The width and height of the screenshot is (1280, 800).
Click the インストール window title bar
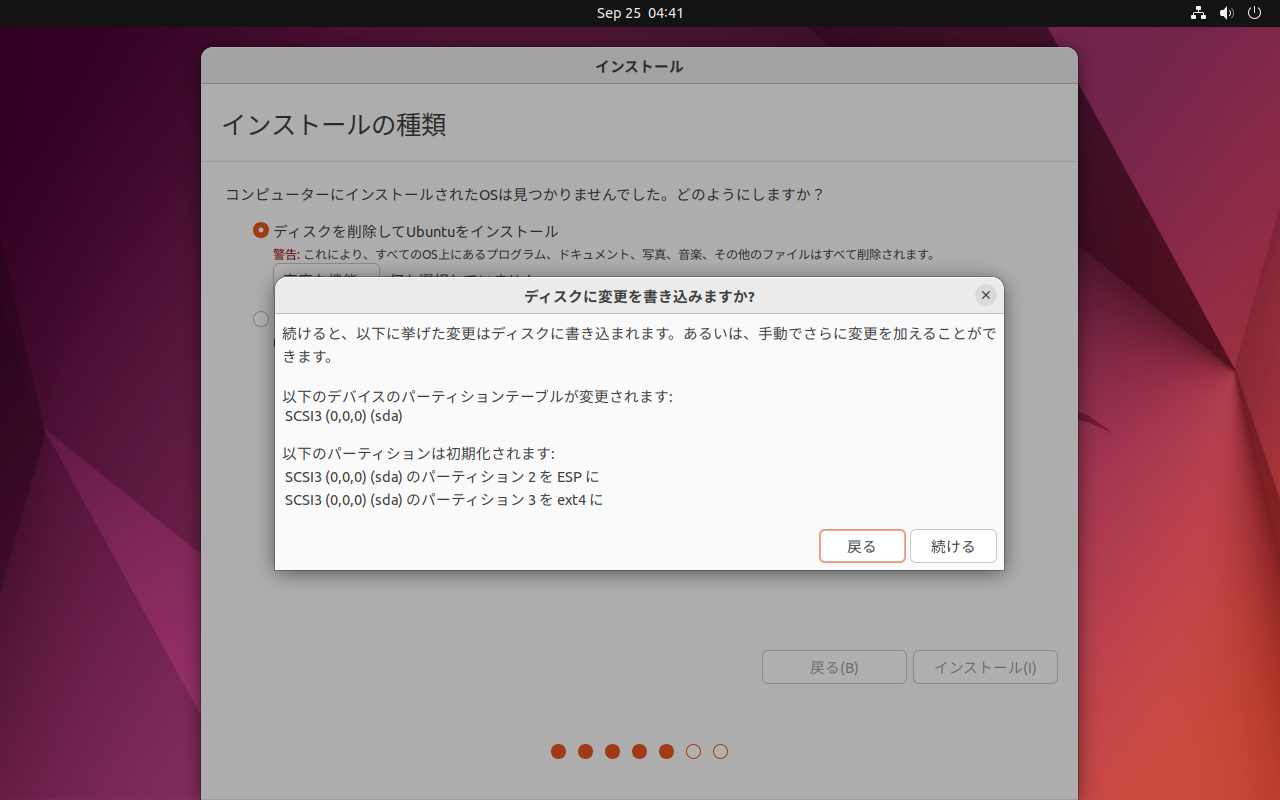click(639, 67)
